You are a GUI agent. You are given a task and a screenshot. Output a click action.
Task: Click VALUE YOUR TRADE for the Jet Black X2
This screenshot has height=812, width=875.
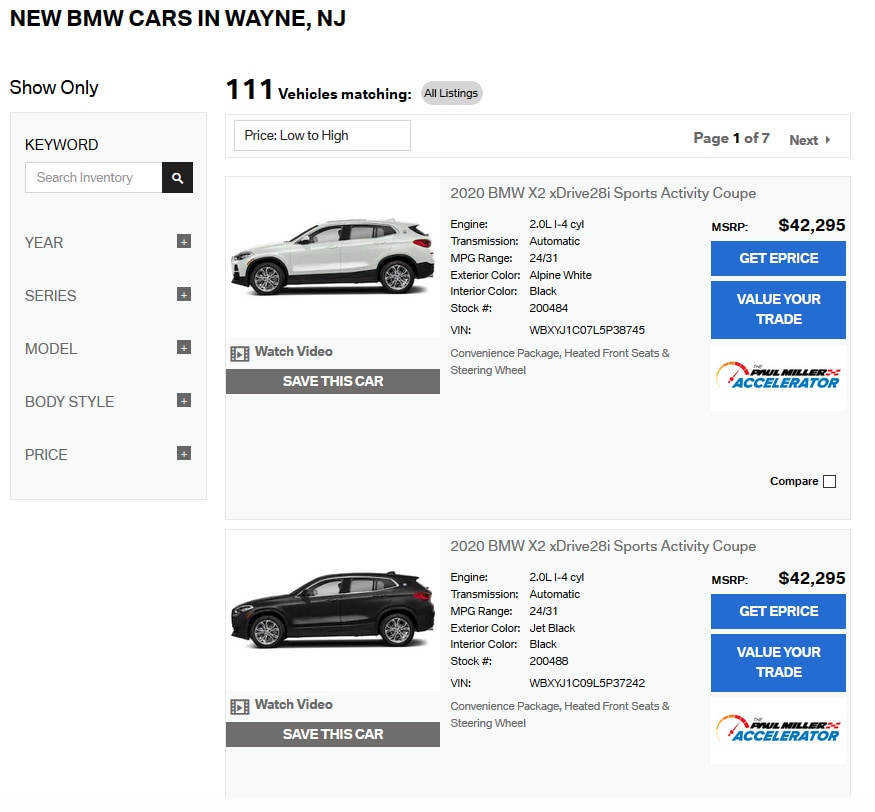(778, 663)
